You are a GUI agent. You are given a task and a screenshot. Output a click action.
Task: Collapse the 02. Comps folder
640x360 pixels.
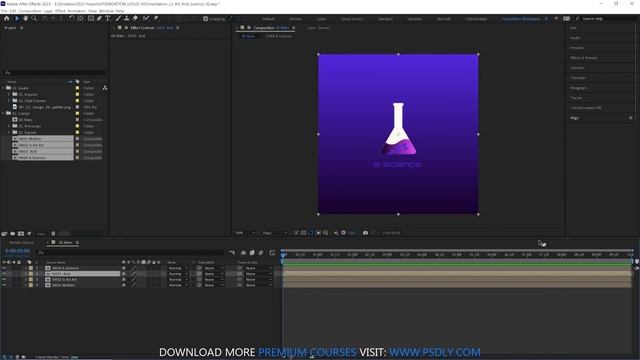pyautogui.click(x=3, y=113)
